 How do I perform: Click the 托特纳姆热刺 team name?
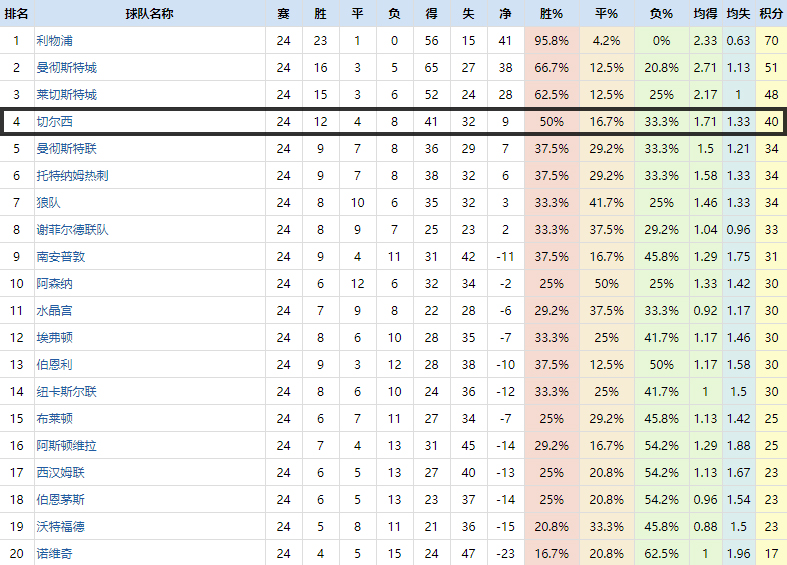pos(72,176)
